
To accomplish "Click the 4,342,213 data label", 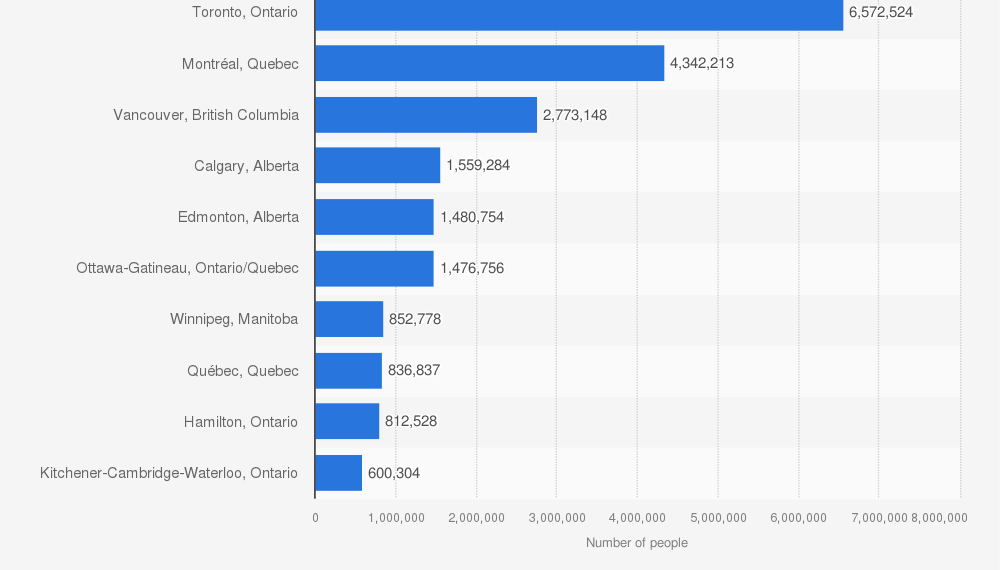I will click(702, 63).
